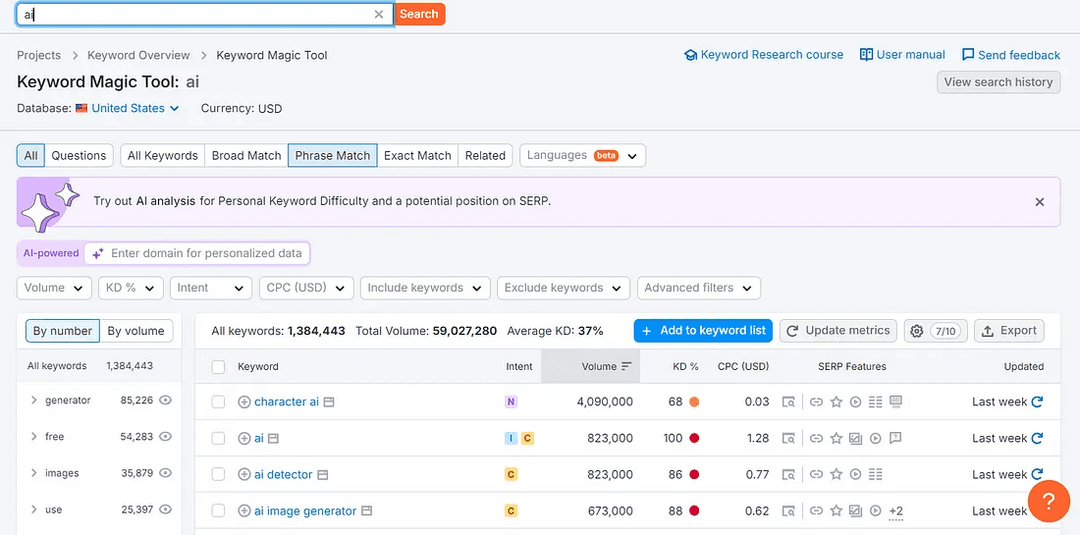Toggle eye icon for 'free' group
The height and width of the screenshot is (535, 1080).
165,437
